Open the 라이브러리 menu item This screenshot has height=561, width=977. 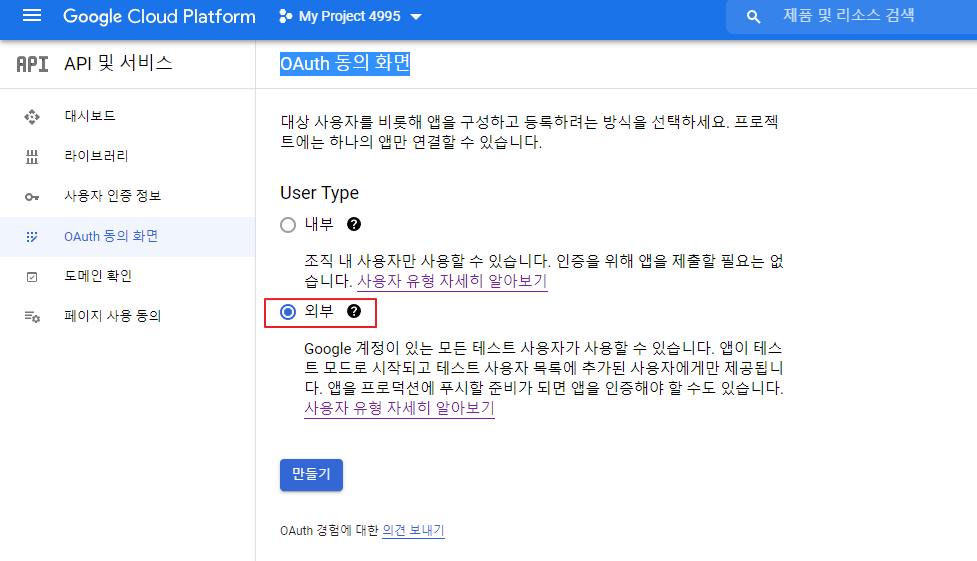point(127,156)
